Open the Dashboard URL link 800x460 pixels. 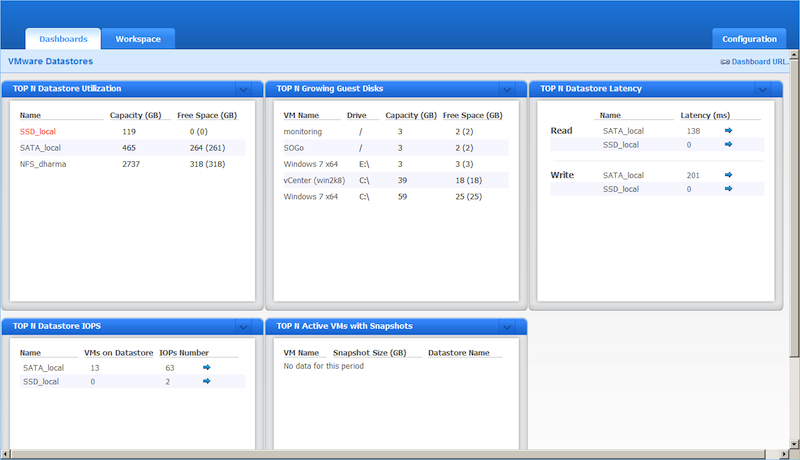click(760, 62)
